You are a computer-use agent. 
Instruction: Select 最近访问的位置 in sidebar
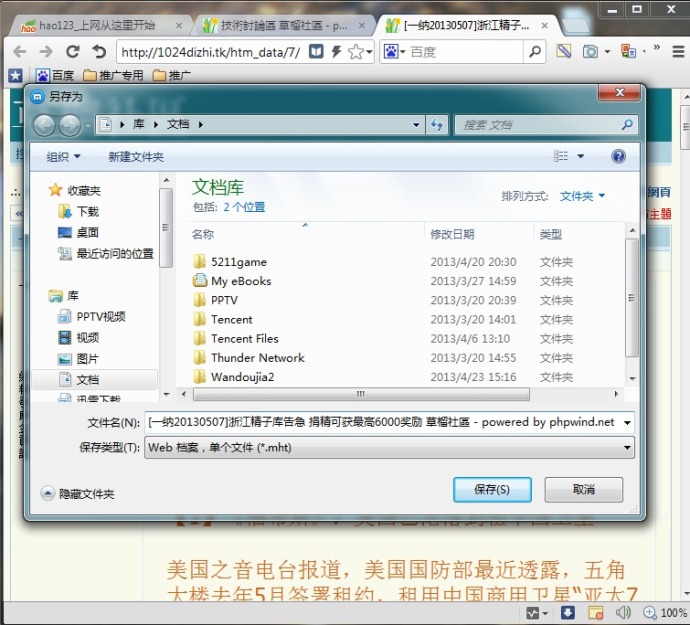[106, 254]
